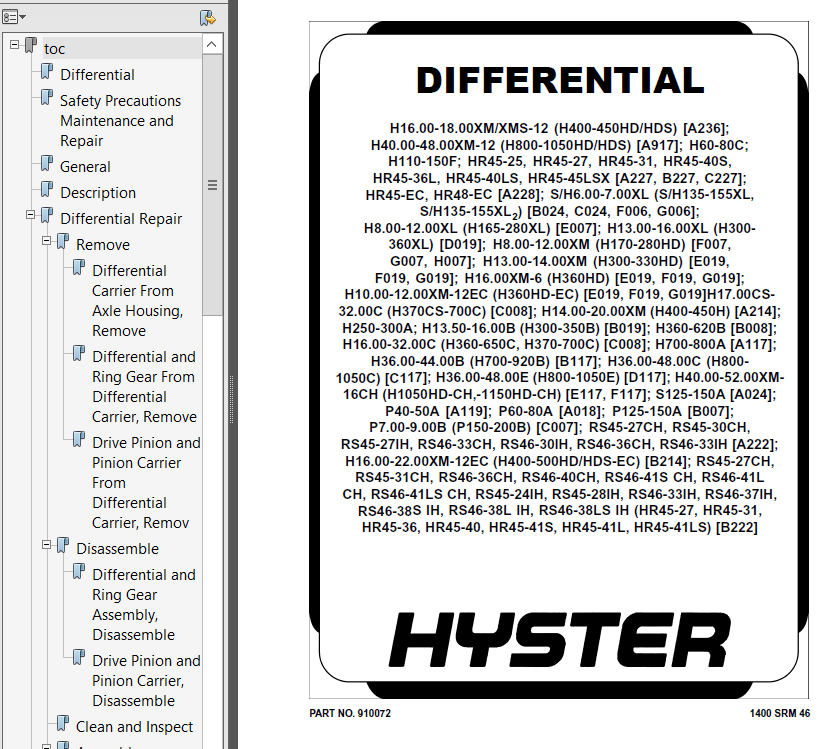Select the toc bookmark

(x=54, y=49)
